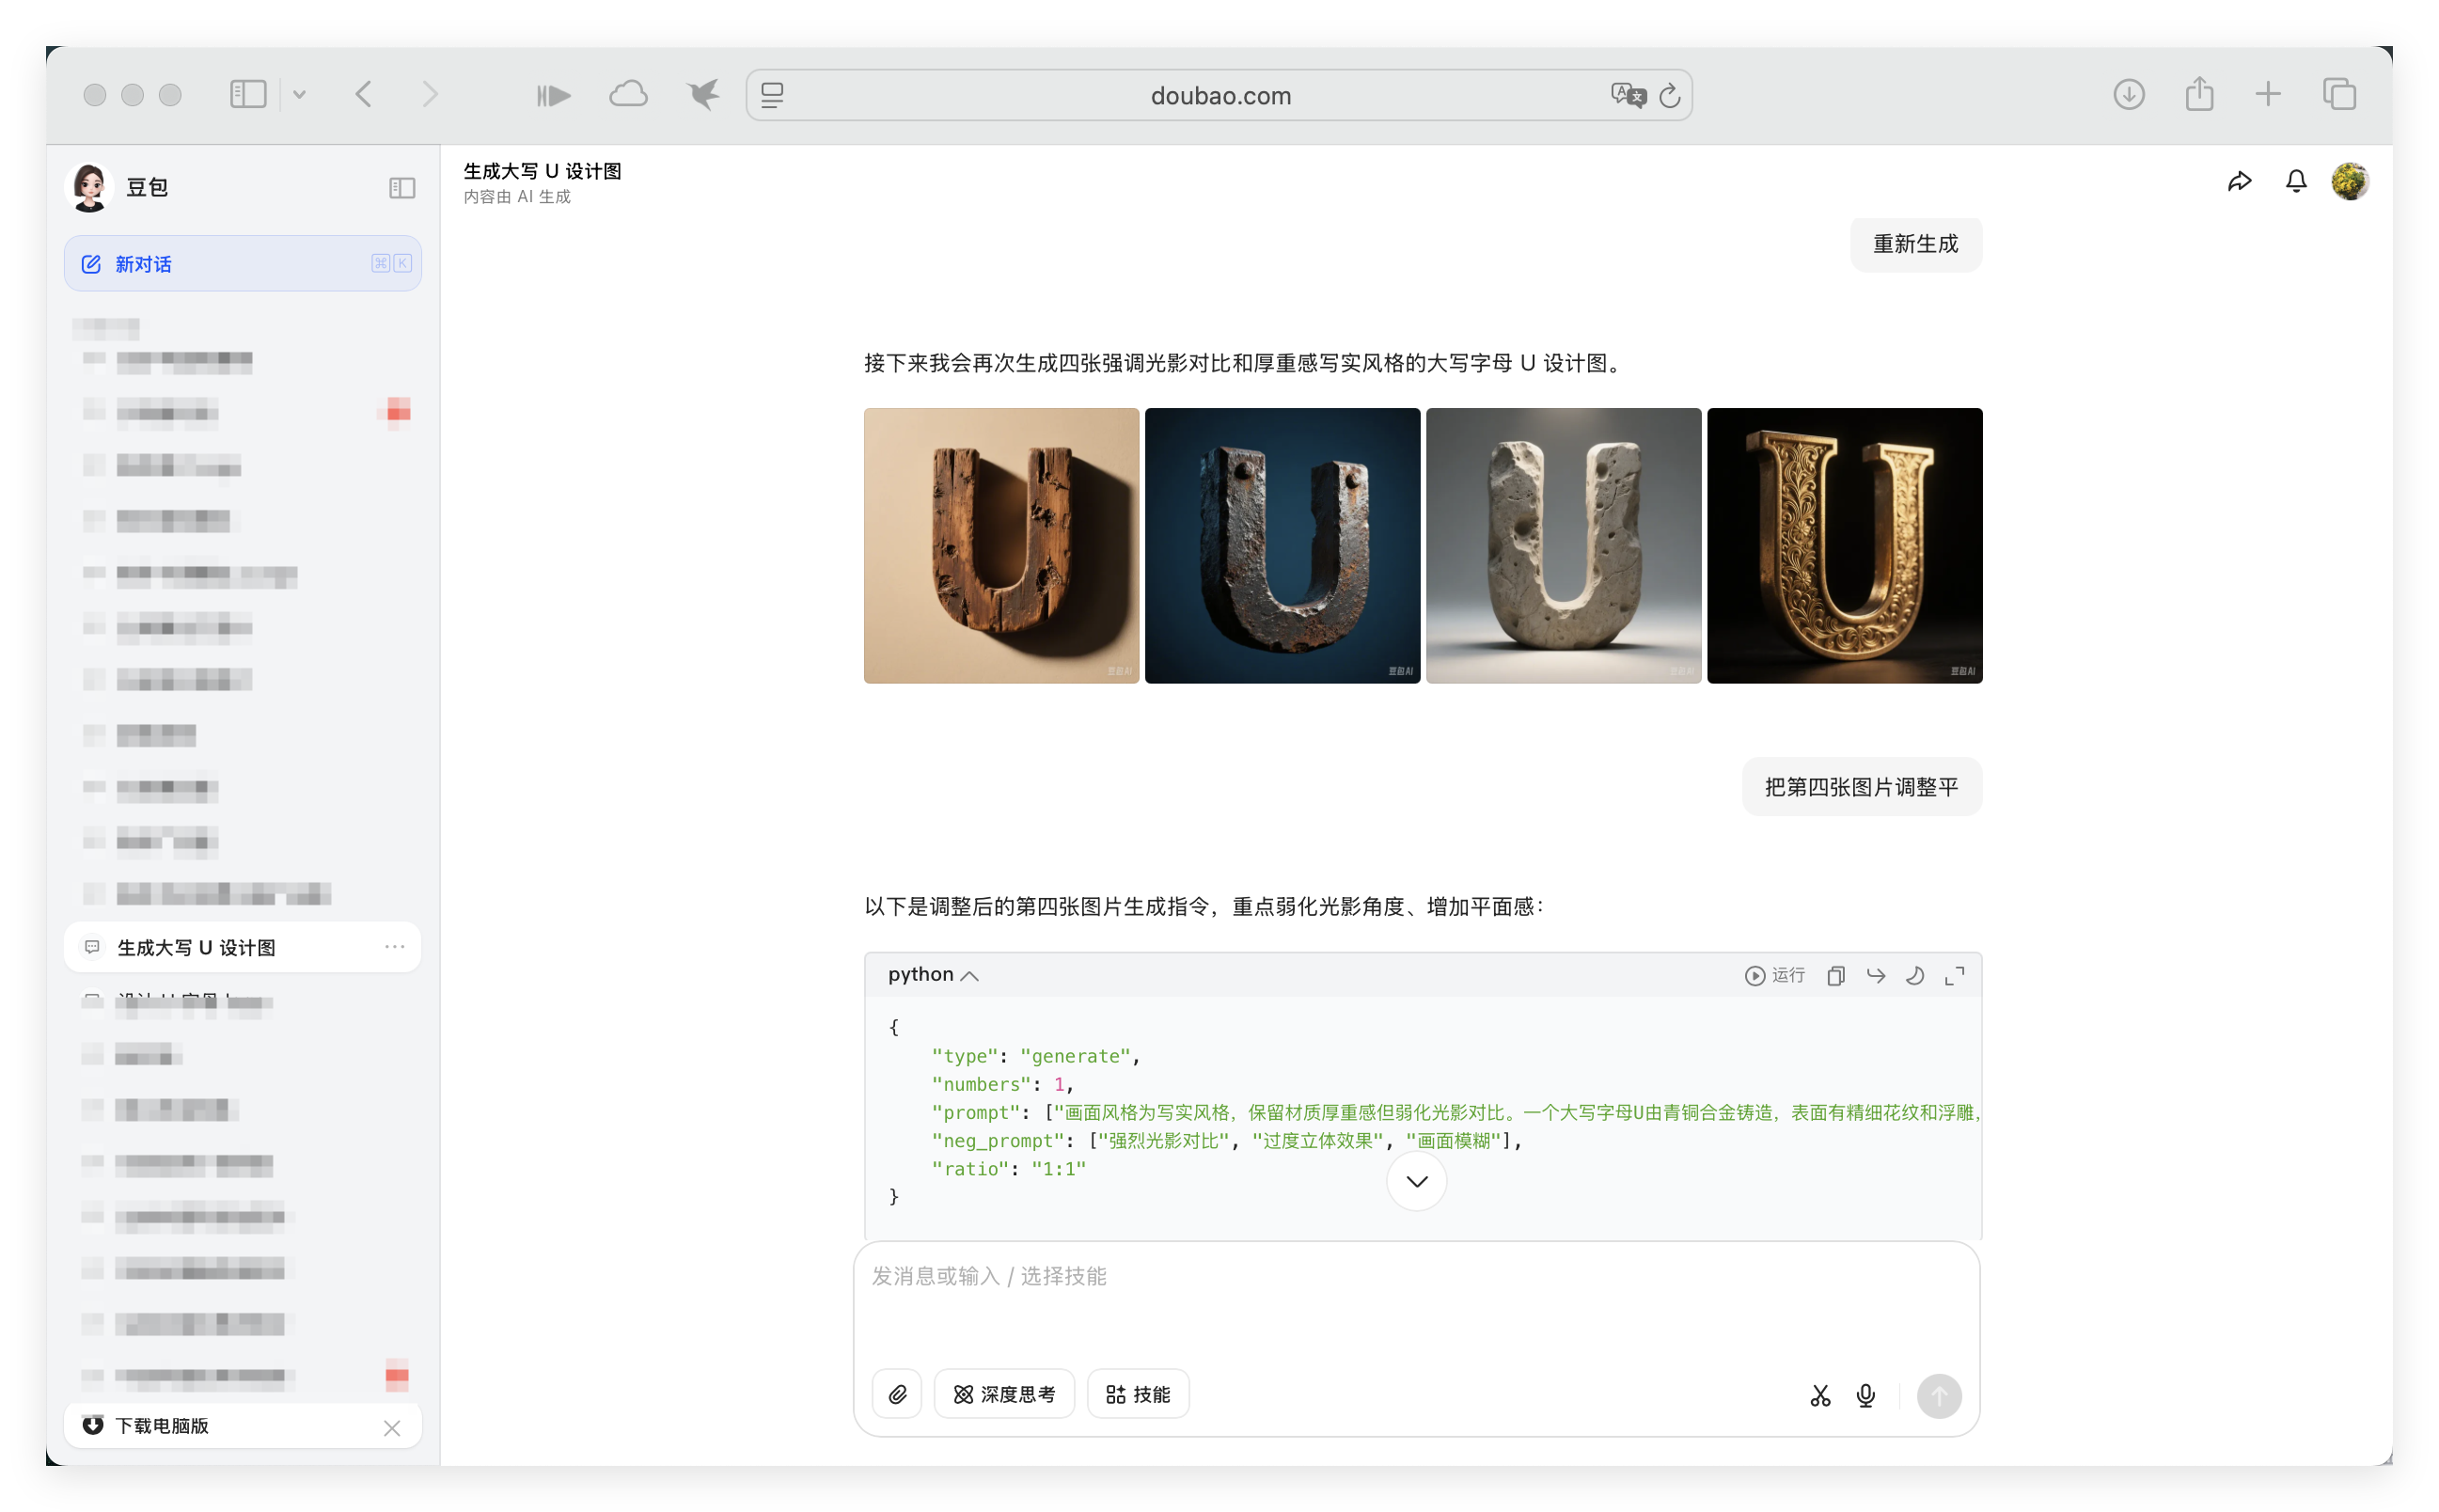Open conversation 生成大写 U 设计图 in sidebar

coord(195,947)
